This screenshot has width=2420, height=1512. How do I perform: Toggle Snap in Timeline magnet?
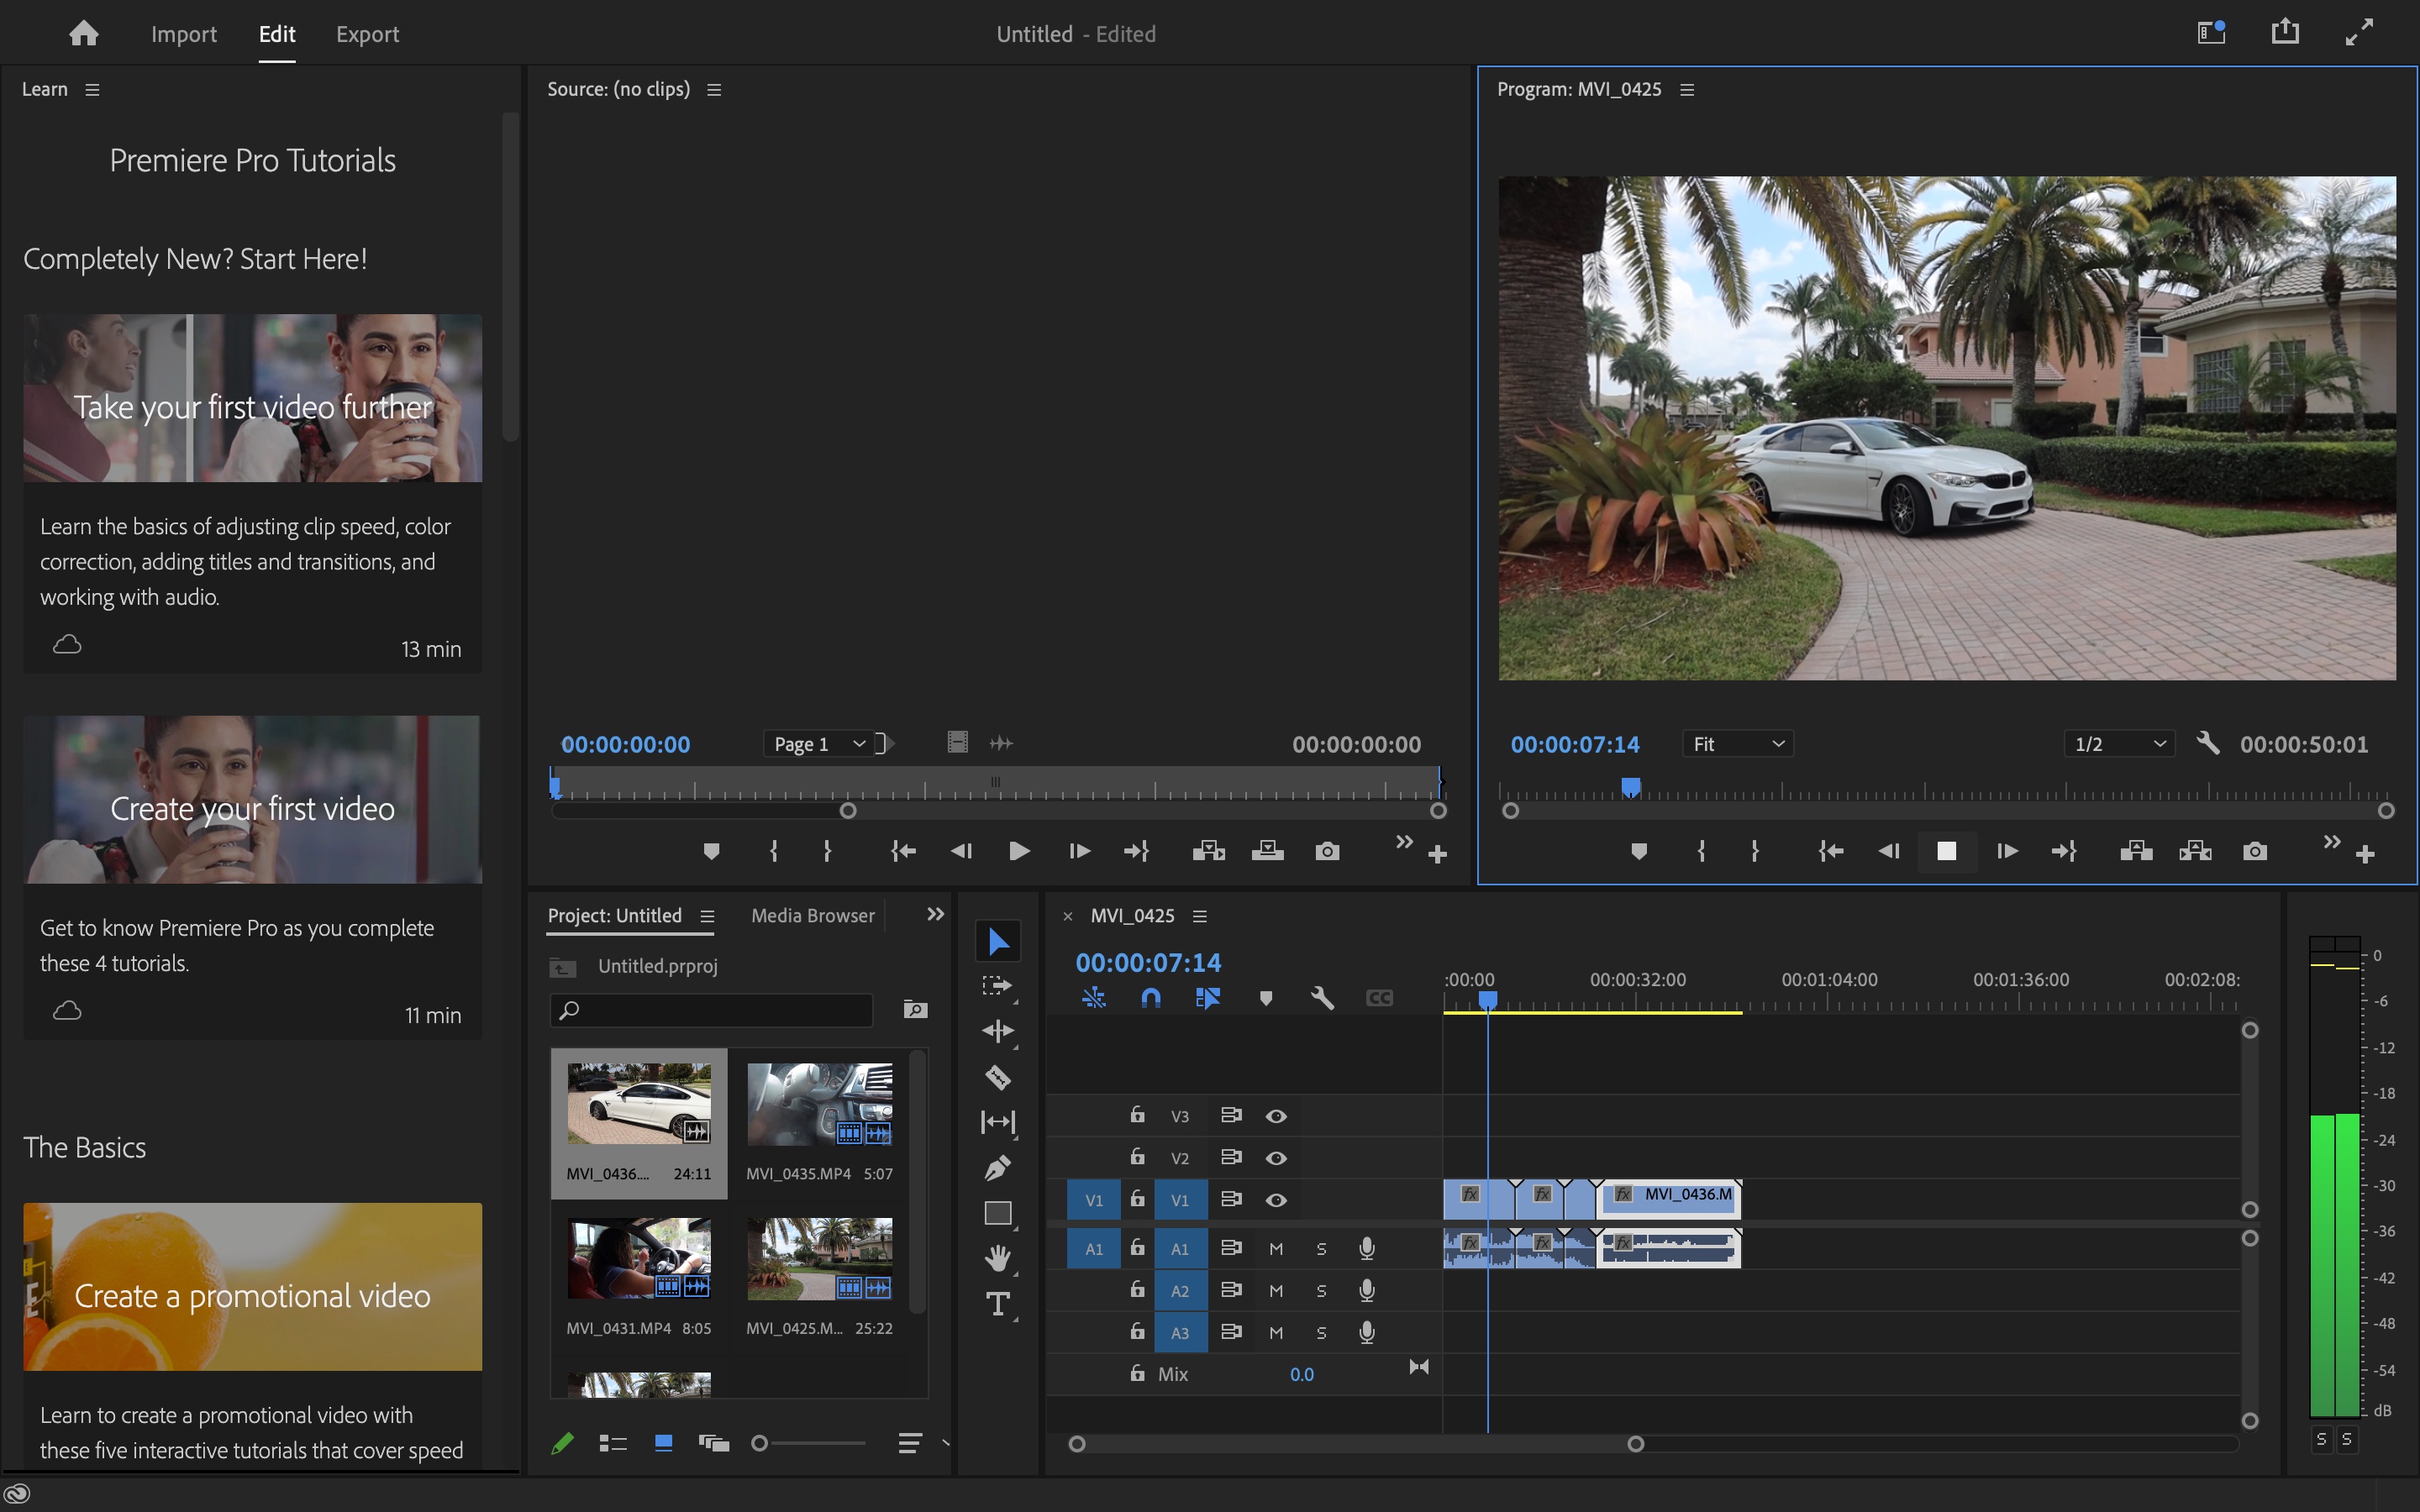(x=1151, y=997)
